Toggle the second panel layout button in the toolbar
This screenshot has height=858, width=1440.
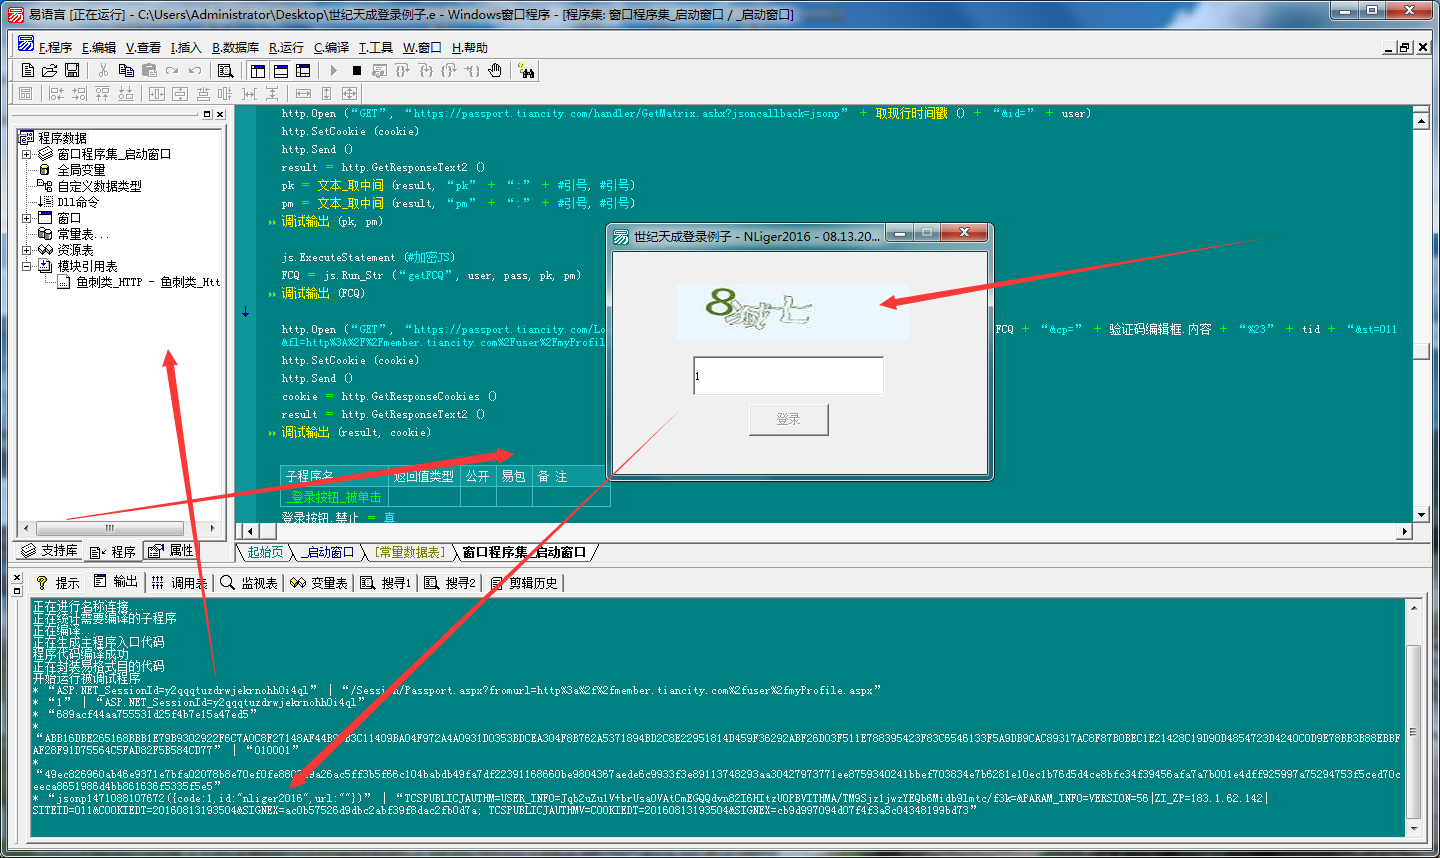coord(281,70)
